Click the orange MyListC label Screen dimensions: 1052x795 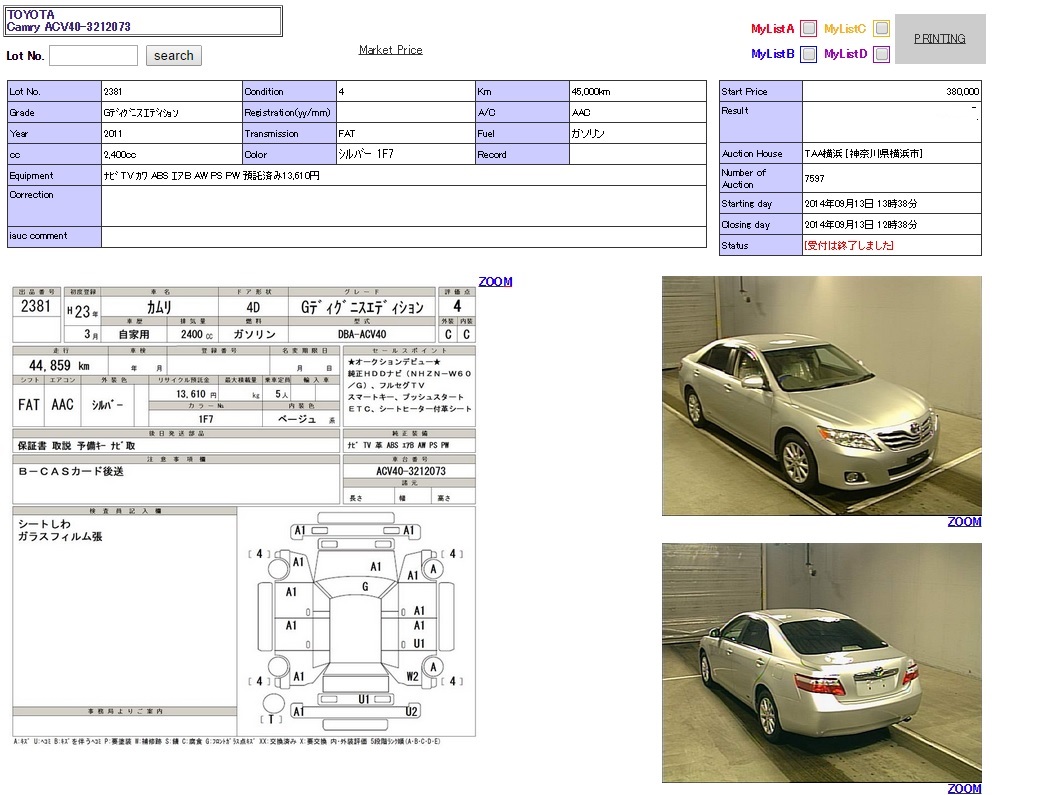[x=845, y=29]
